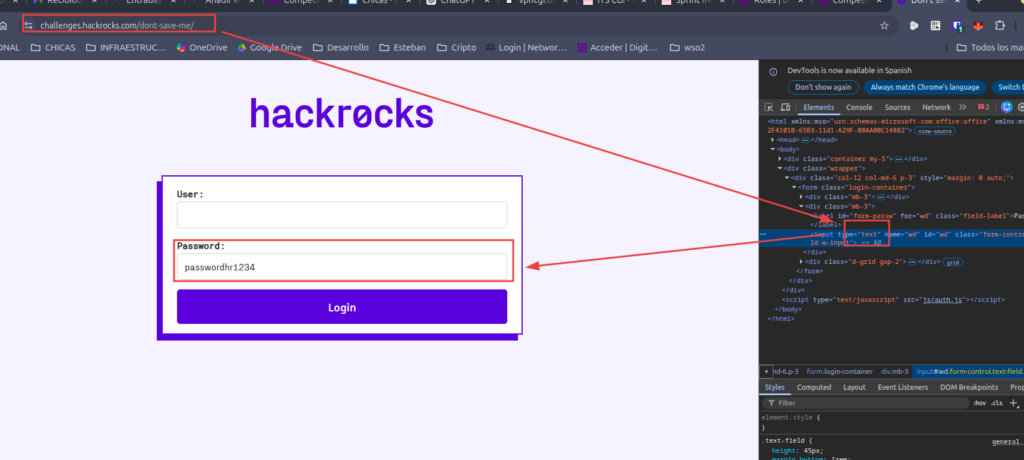Expand the head element node
This screenshot has width=1024, height=460.
773,140
